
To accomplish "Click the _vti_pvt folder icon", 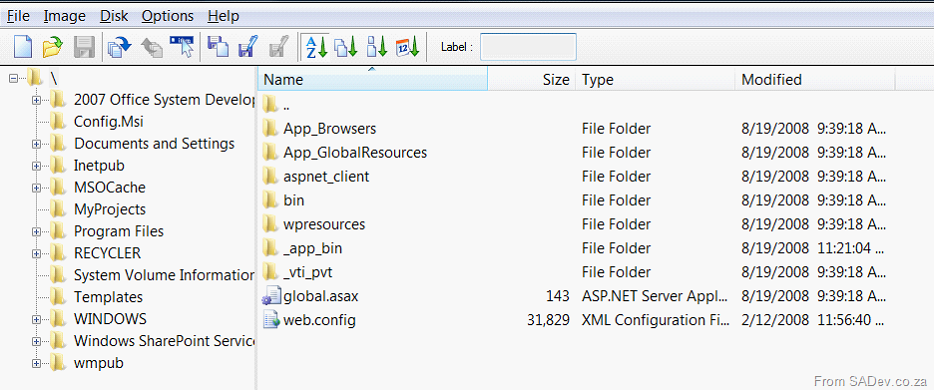I will (x=270, y=272).
